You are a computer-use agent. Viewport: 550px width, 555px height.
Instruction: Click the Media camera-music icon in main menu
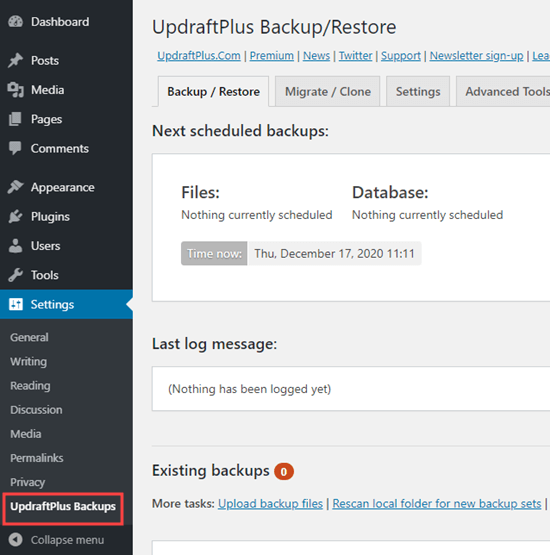click(x=15, y=90)
